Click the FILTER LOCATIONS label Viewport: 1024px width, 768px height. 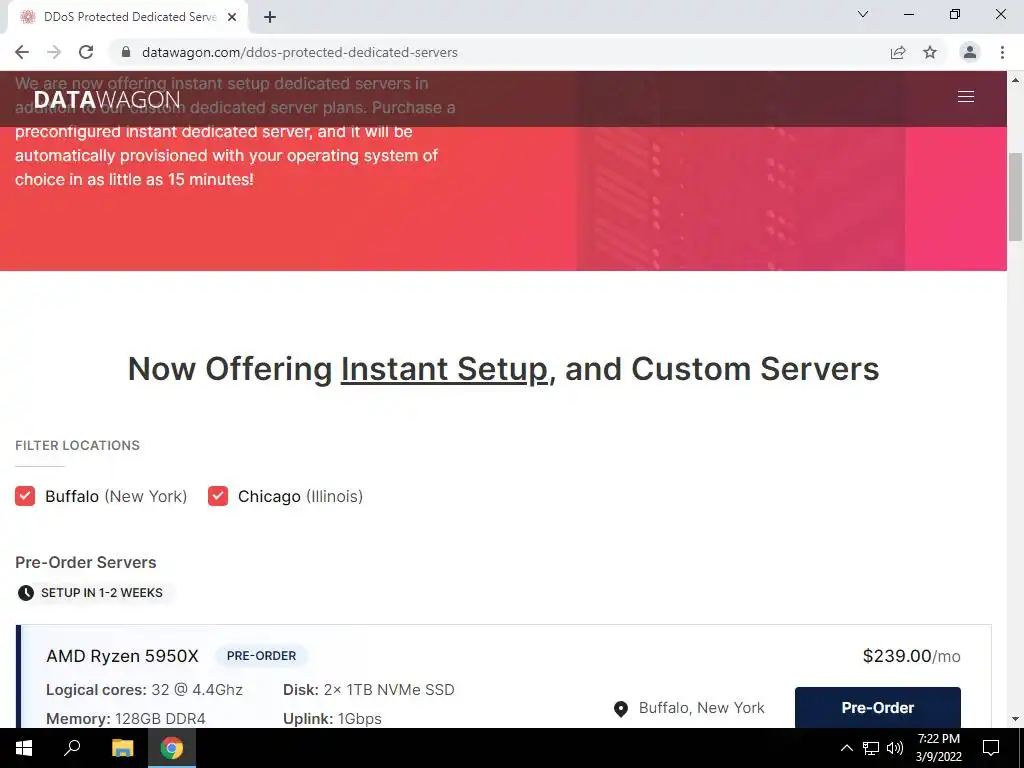pyautogui.click(x=77, y=445)
